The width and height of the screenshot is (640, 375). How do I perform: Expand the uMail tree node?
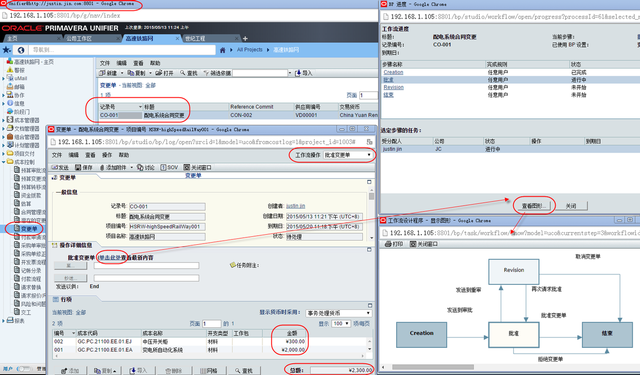(x=3, y=78)
